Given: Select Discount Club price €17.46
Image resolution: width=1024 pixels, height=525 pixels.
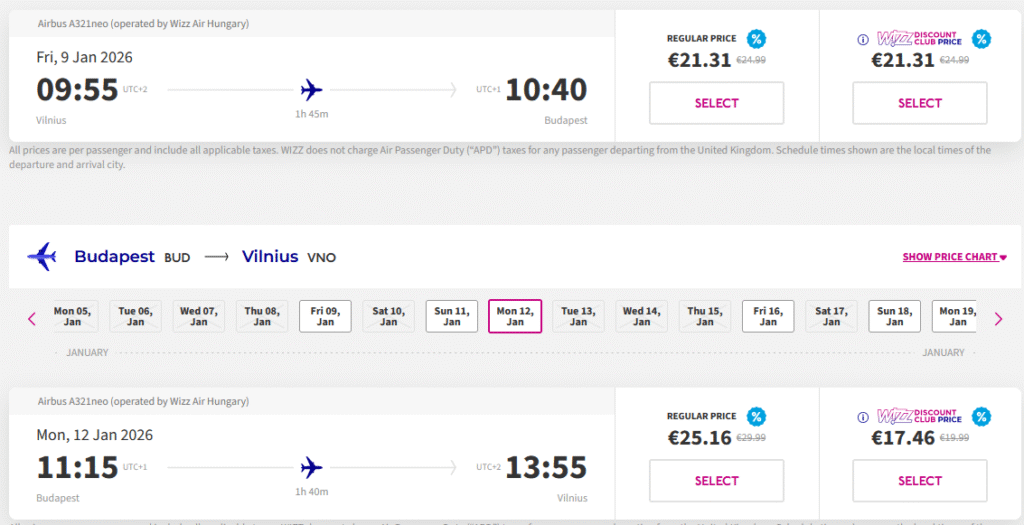Looking at the screenshot, I should pos(919,481).
